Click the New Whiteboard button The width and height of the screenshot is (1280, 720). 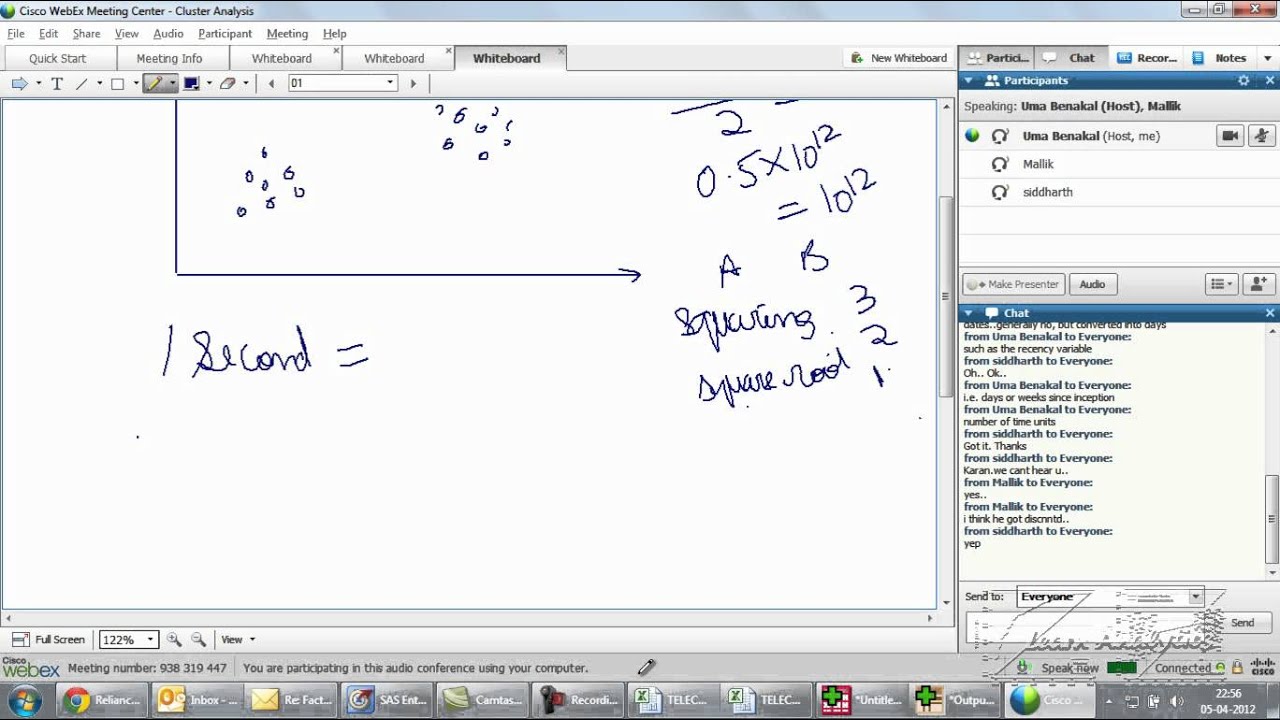[x=899, y=58]
